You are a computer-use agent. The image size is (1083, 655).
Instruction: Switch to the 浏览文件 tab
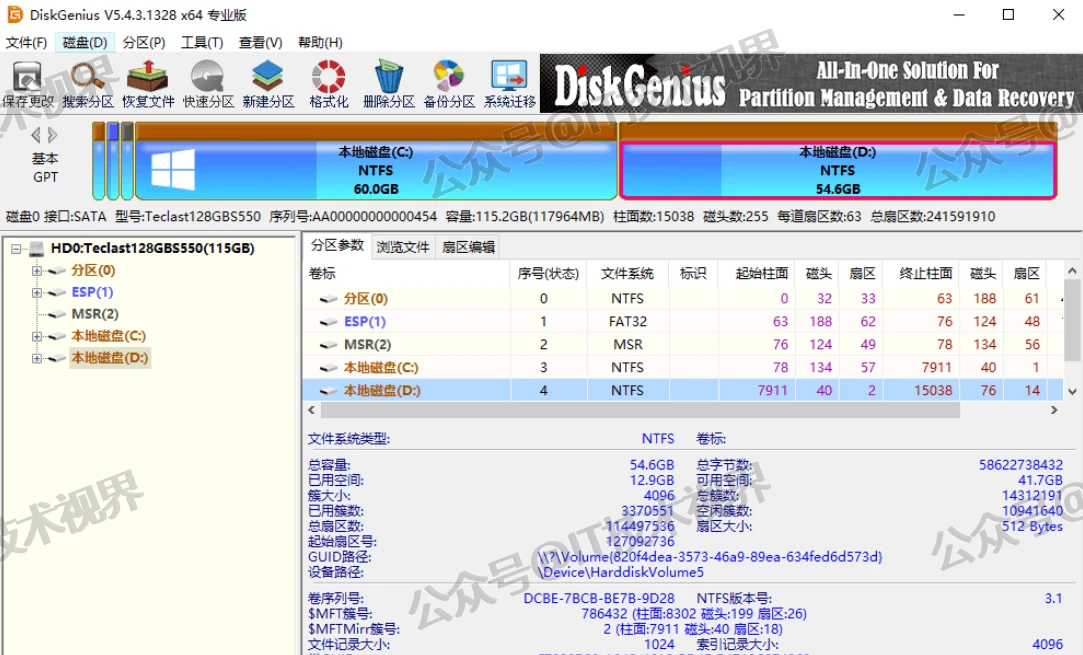click(x=403, y=247)
